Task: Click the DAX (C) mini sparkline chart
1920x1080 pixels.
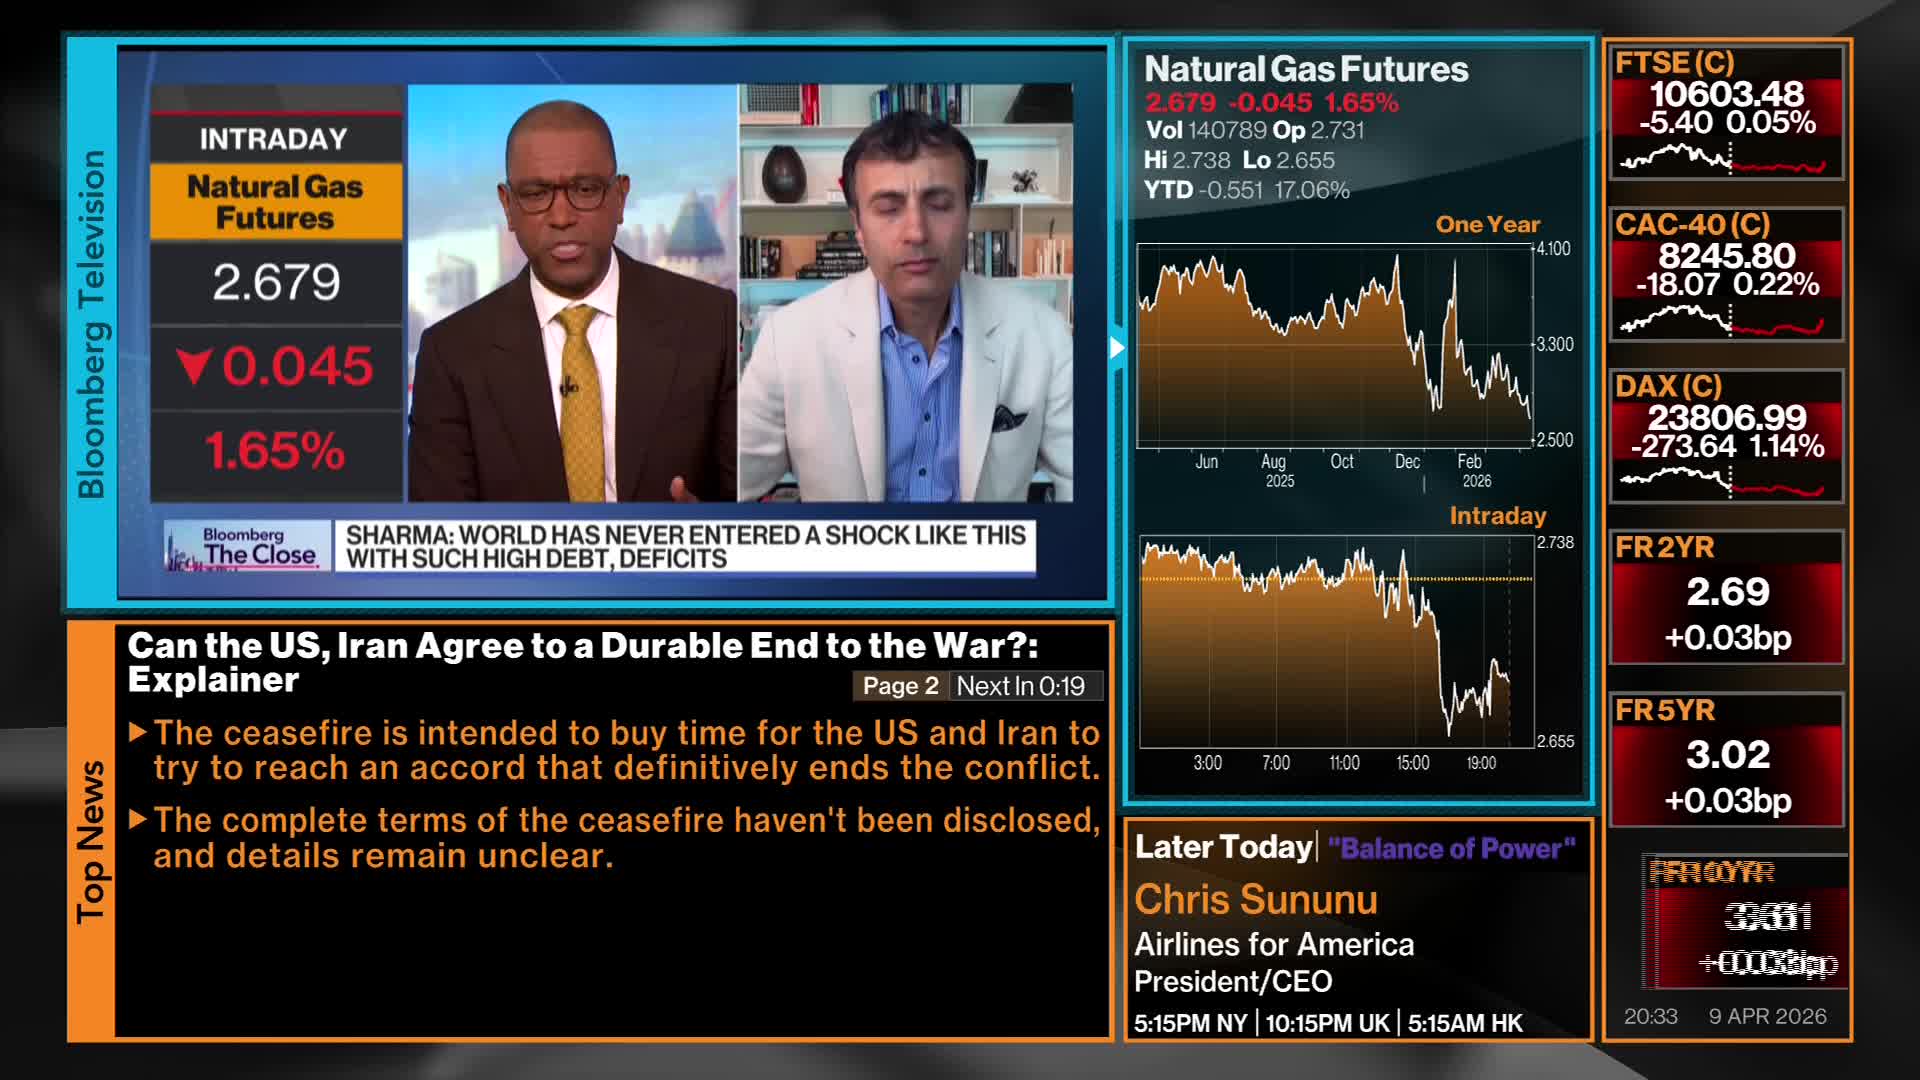Action: pos(1724,483)
